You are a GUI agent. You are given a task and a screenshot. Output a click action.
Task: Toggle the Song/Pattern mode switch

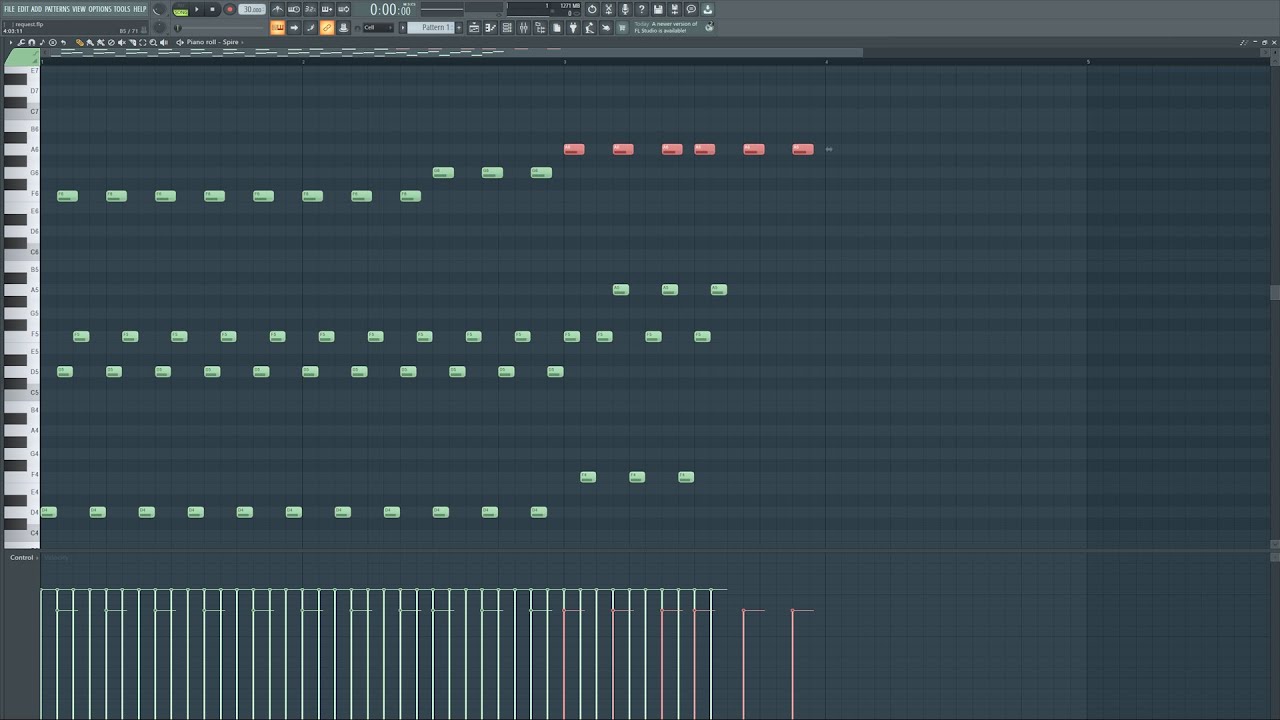pyautogui.click(x=180, y=10)
